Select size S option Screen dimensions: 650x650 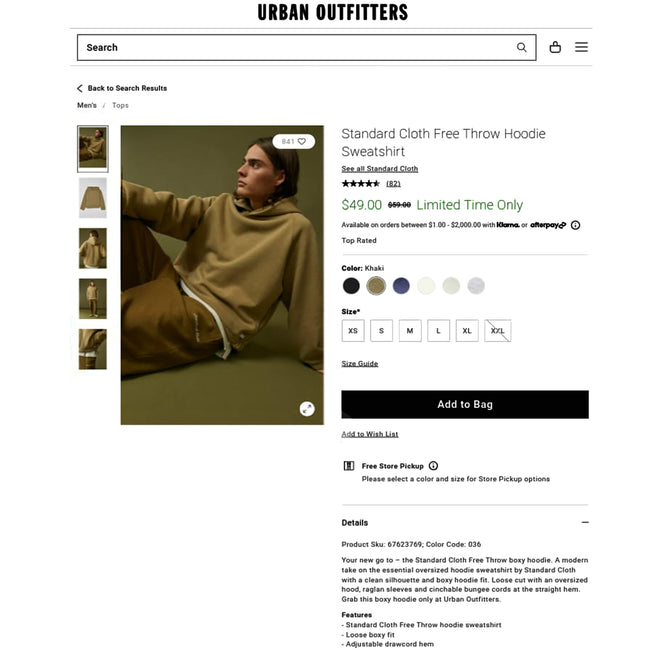click(x=381, y=331)
